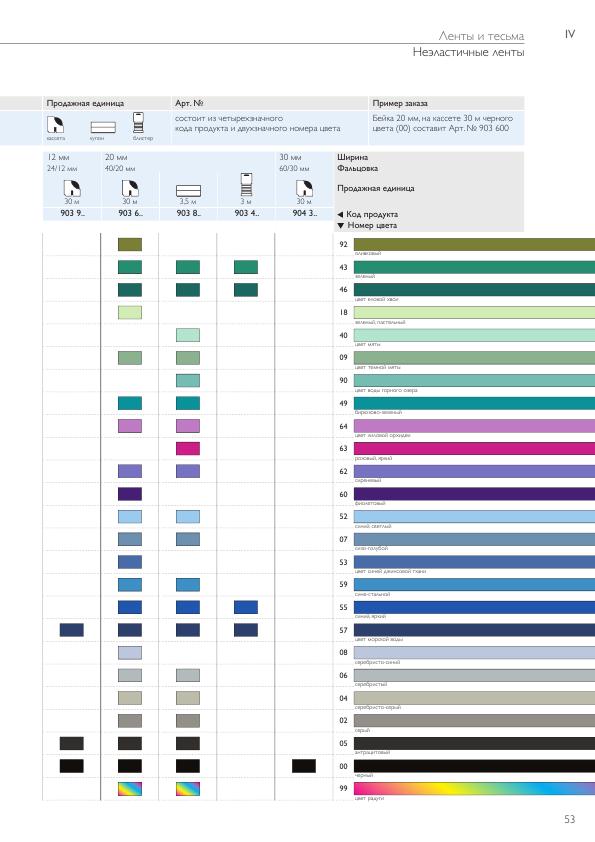This screenshot has width=595, height=842.
Task: Click the olive color bar numbered 92
Action: 474,244
